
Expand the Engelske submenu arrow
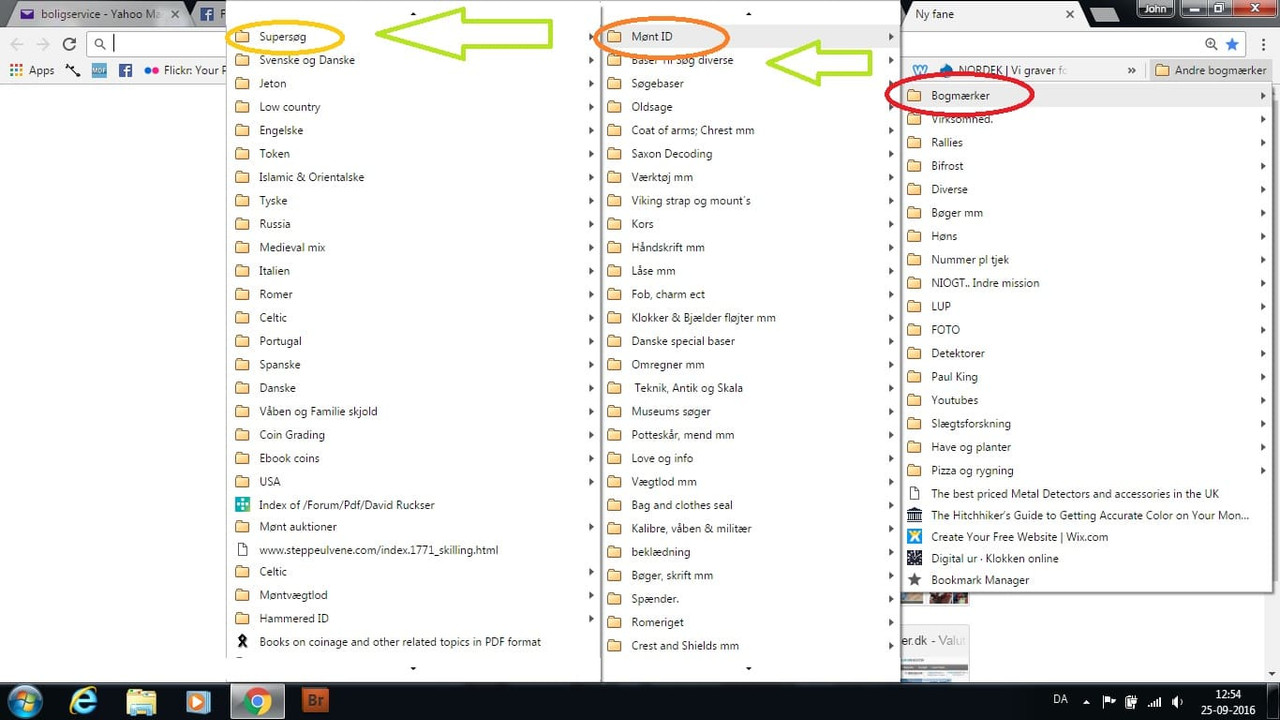(591, 131)
